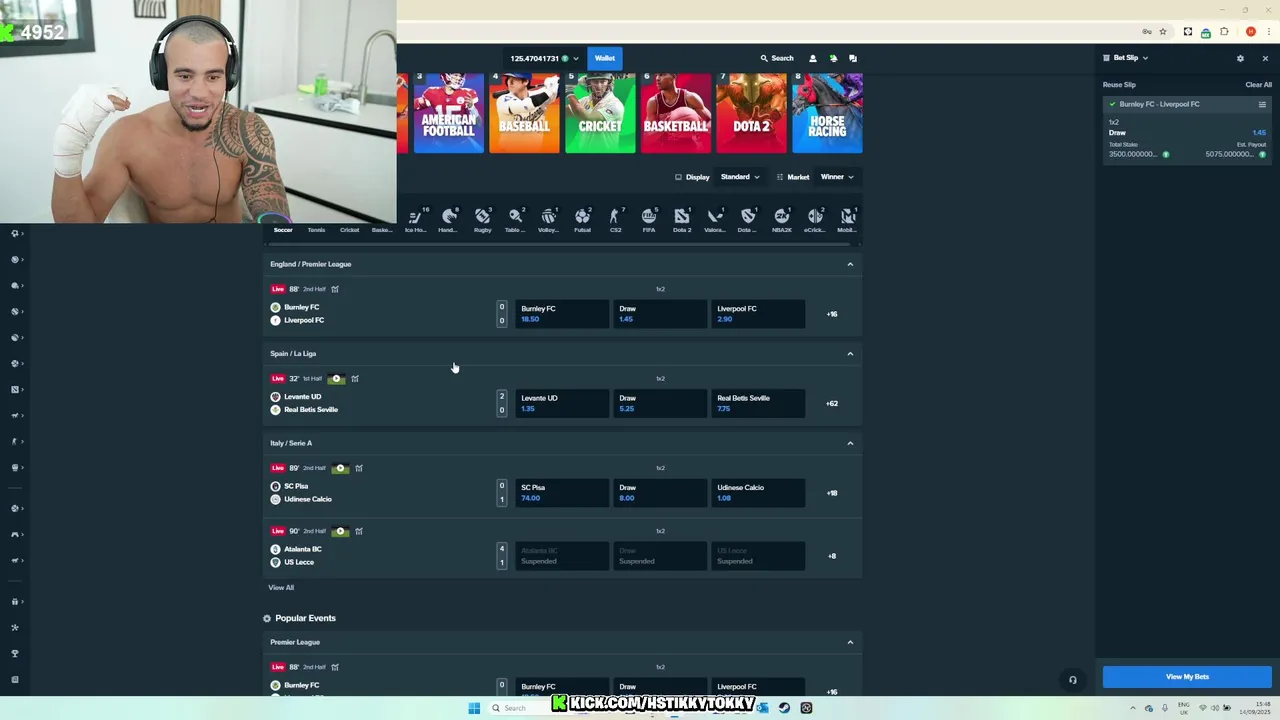This screenshot has width=1280, height=720.
Task: Click Clear All in bet slip
Action: click(1258, 85)
